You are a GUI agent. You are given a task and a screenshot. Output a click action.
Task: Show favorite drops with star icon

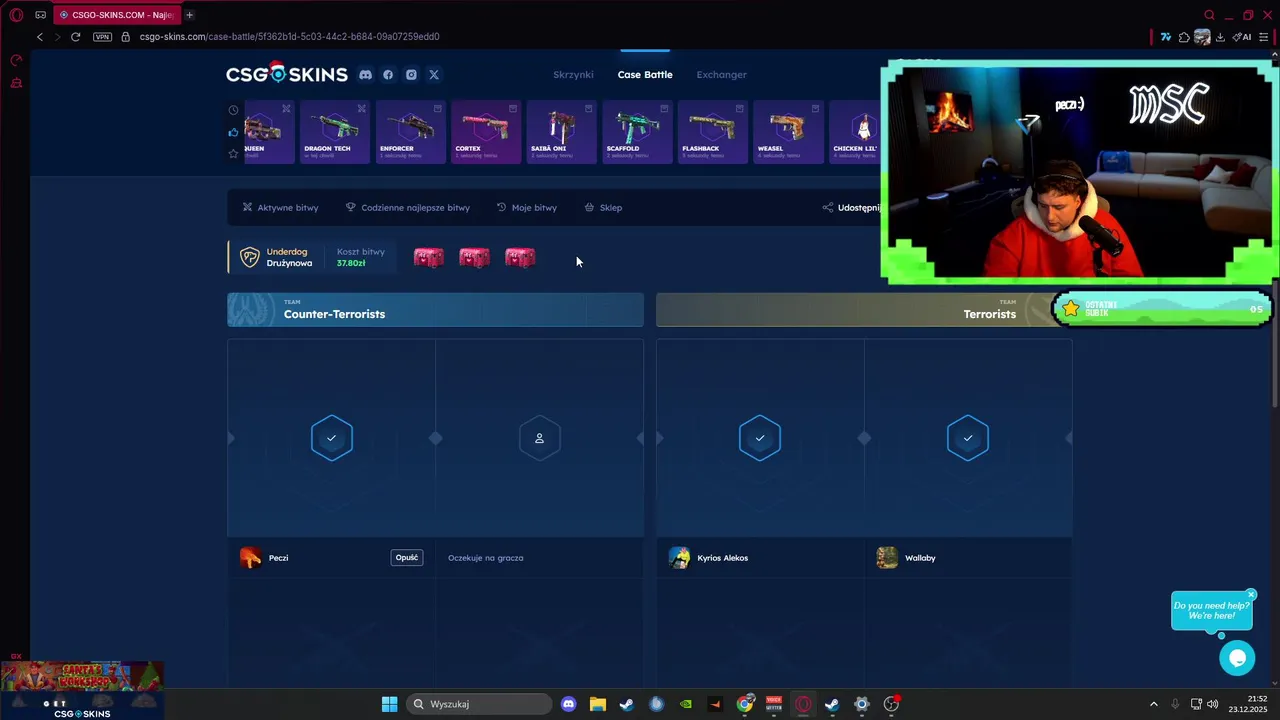point(233,153)
